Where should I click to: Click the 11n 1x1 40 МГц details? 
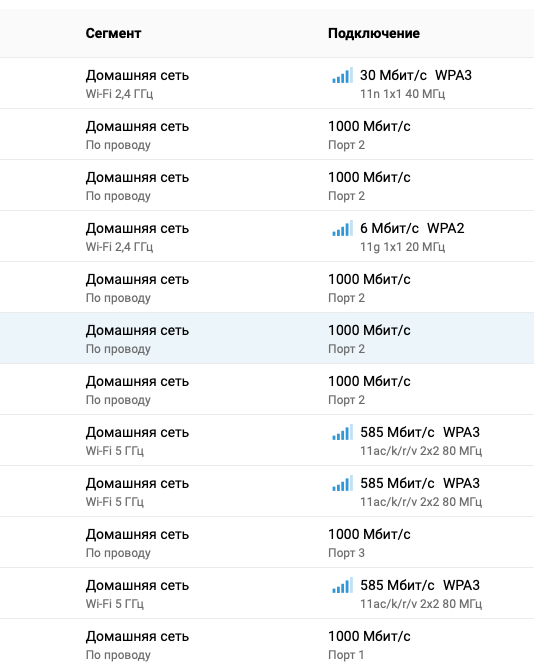pyautogui.click(x=402, y=94)
